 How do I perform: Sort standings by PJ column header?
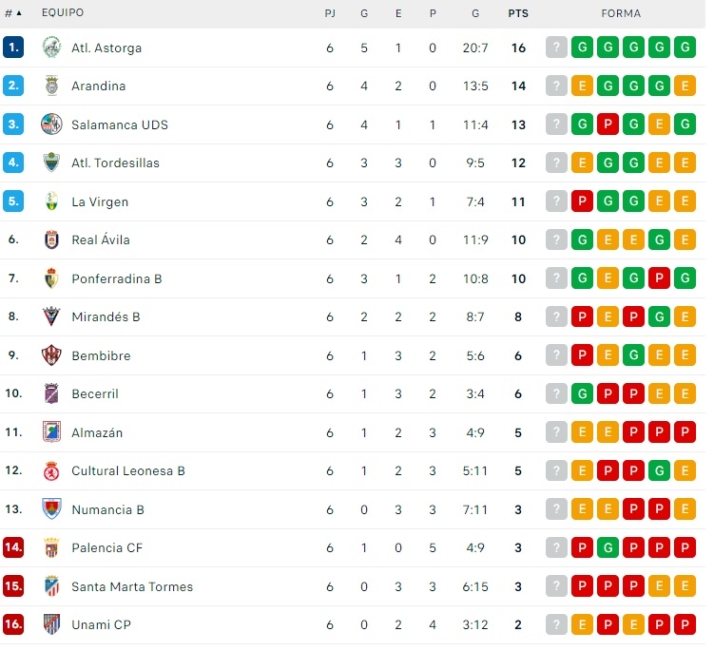[x=330, y=13]
